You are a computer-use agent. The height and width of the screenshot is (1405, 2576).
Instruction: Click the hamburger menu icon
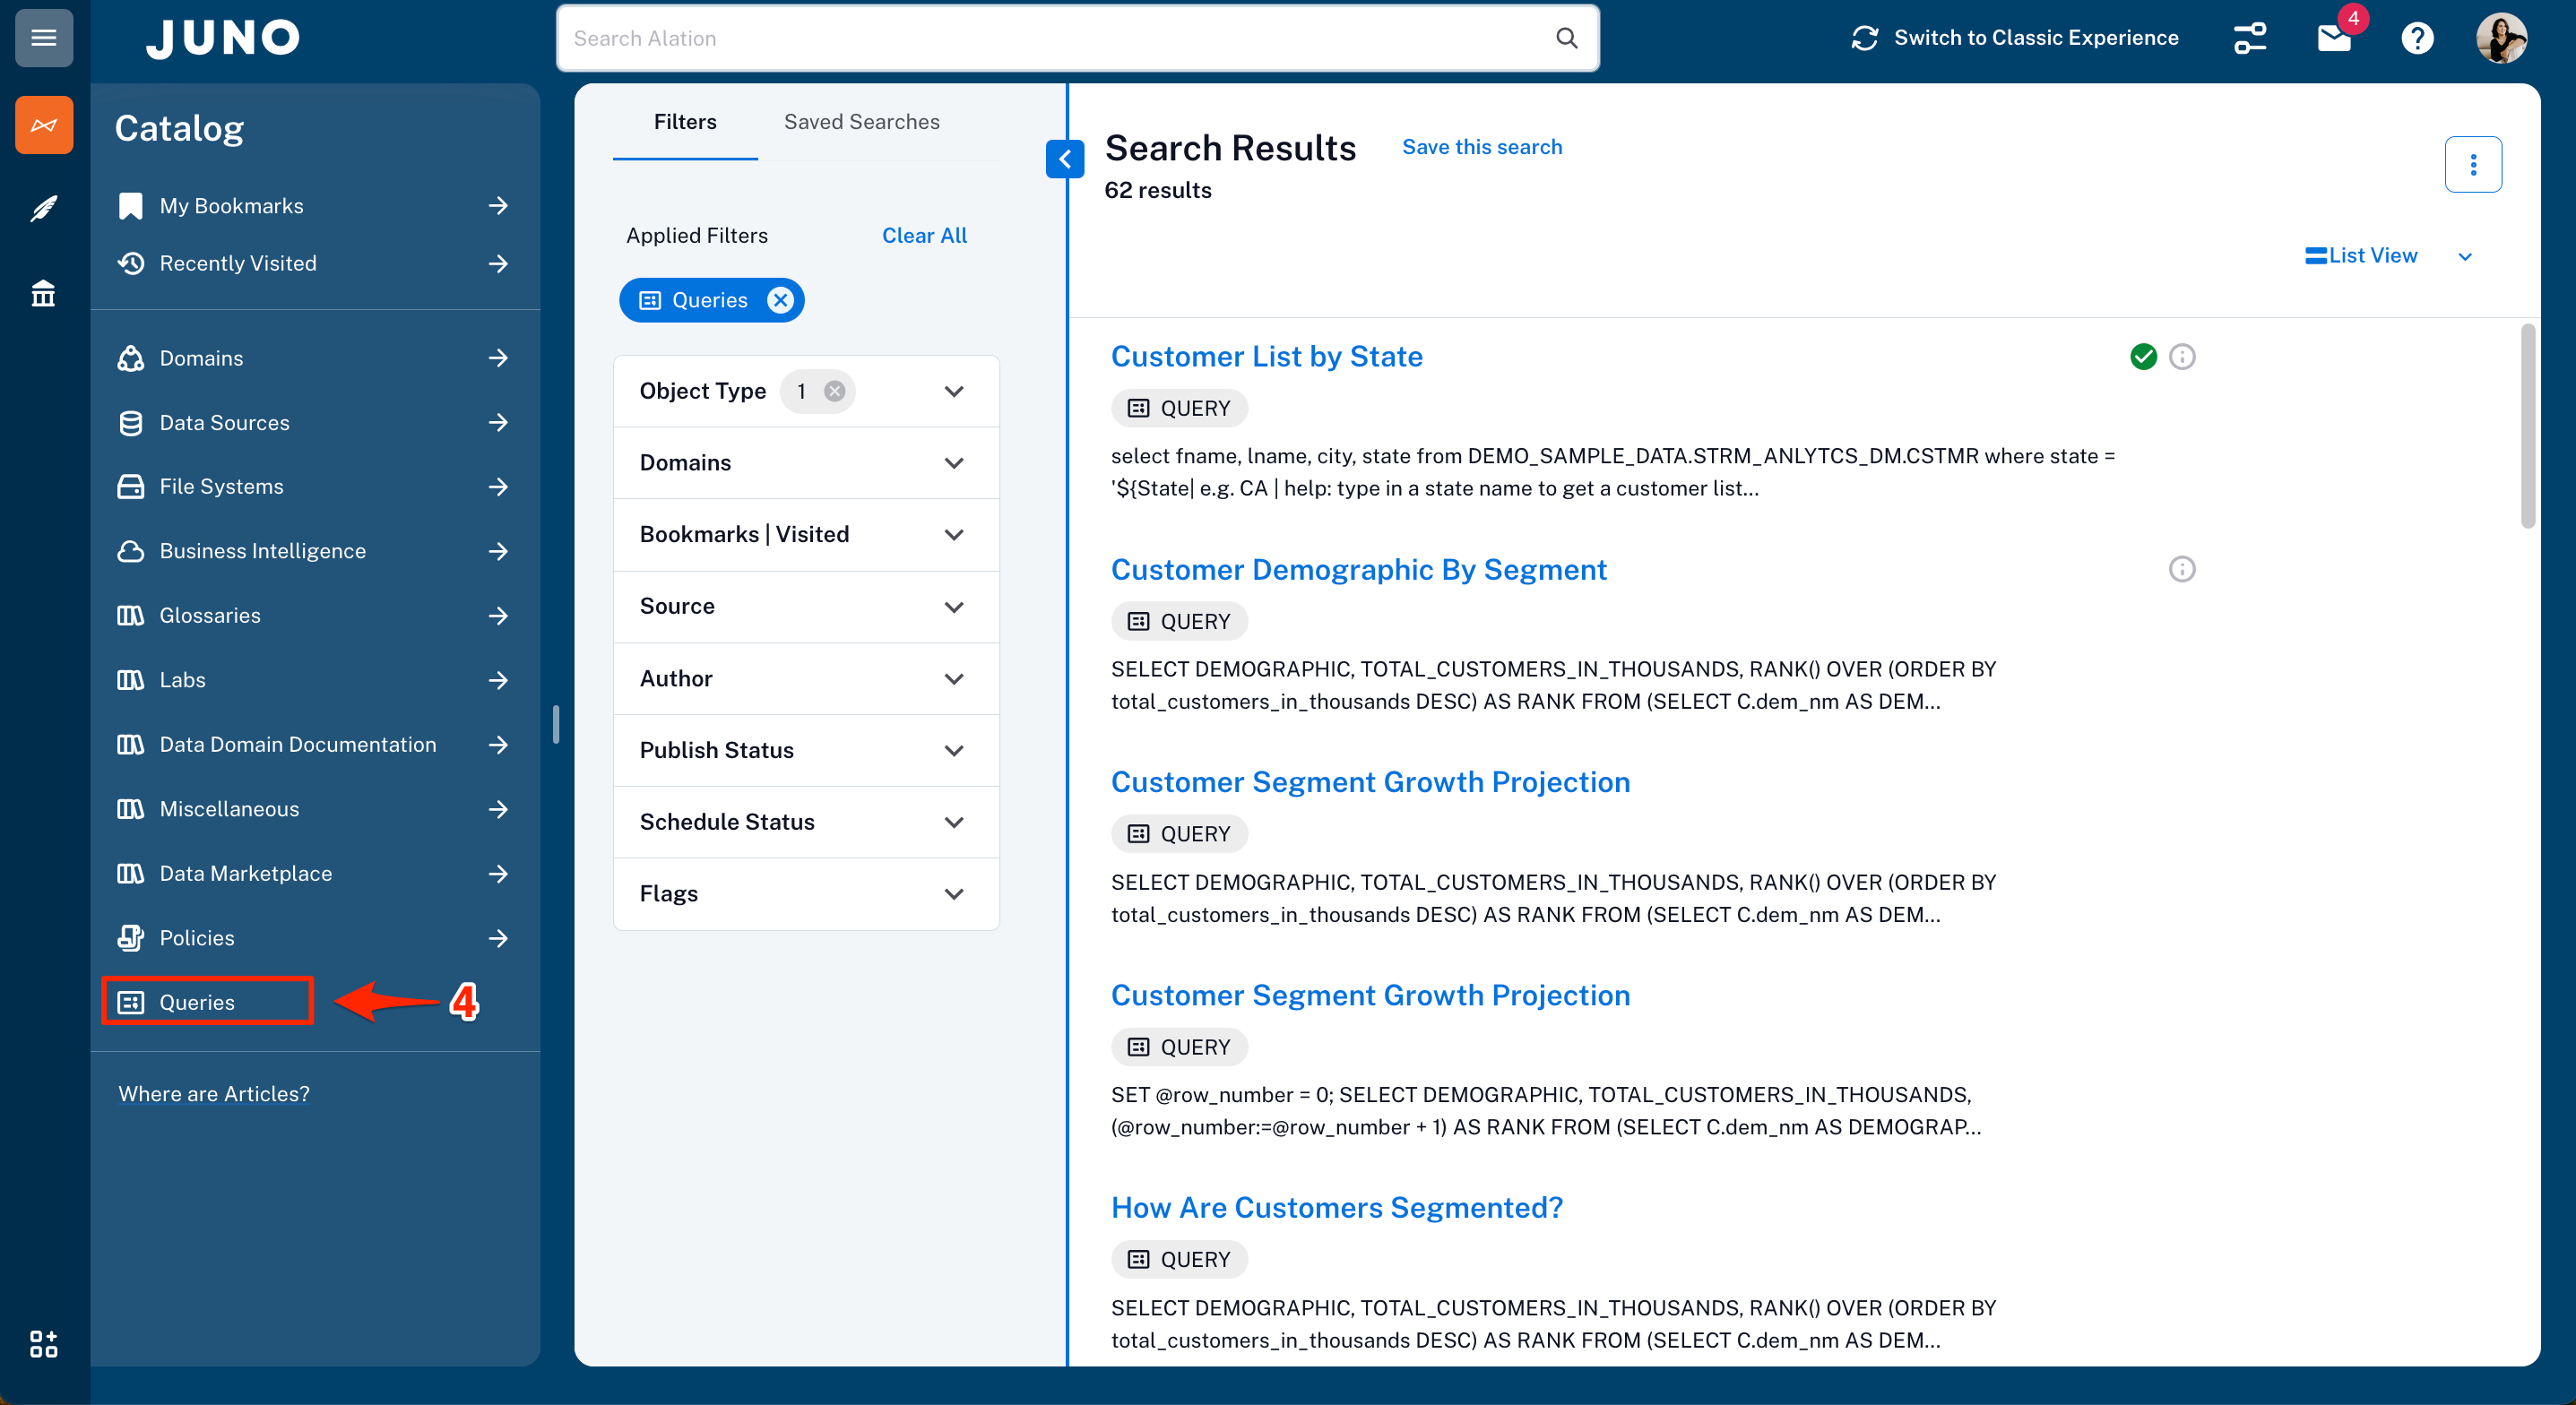(43, 38)
